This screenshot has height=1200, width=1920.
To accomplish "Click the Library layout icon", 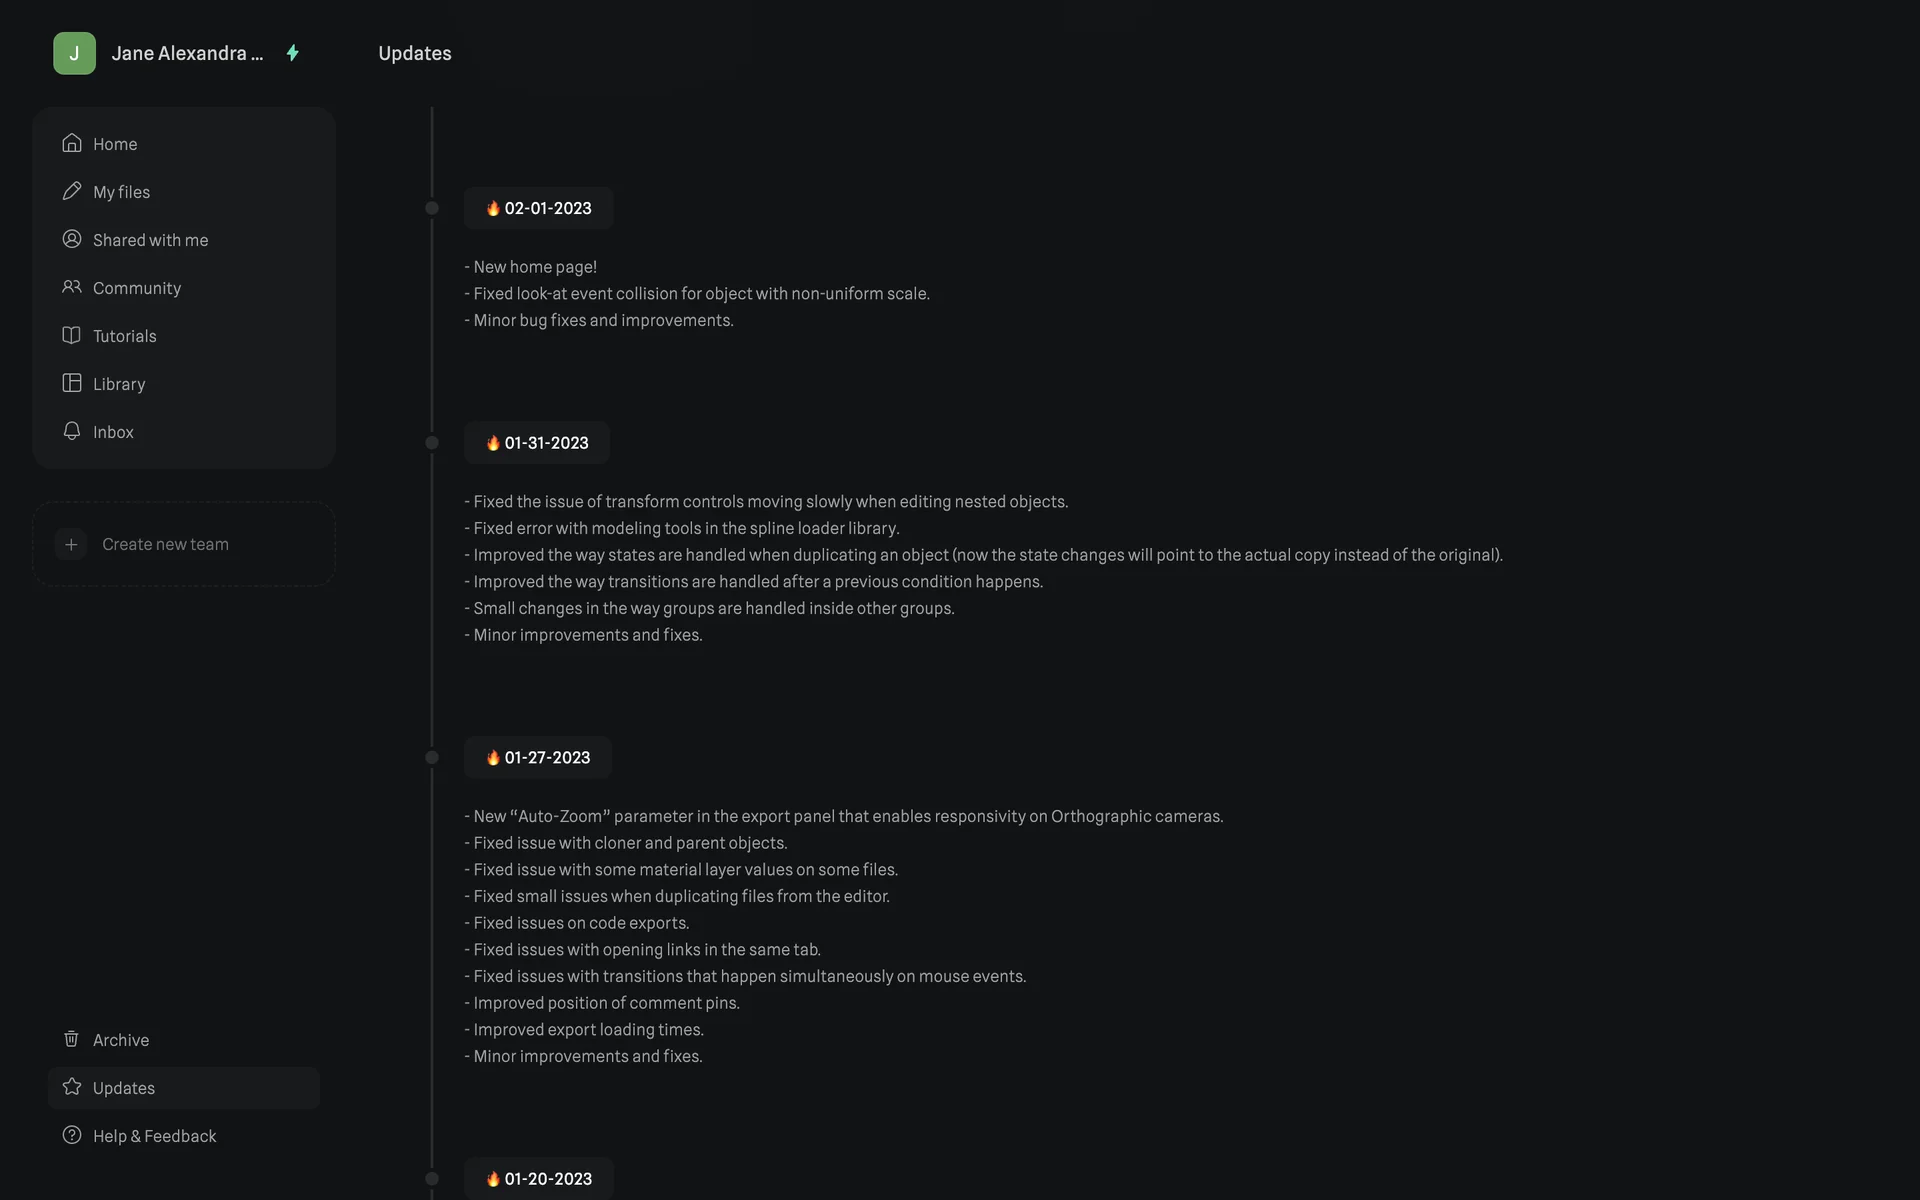I will pyautogui.click(x=71, y=383).
